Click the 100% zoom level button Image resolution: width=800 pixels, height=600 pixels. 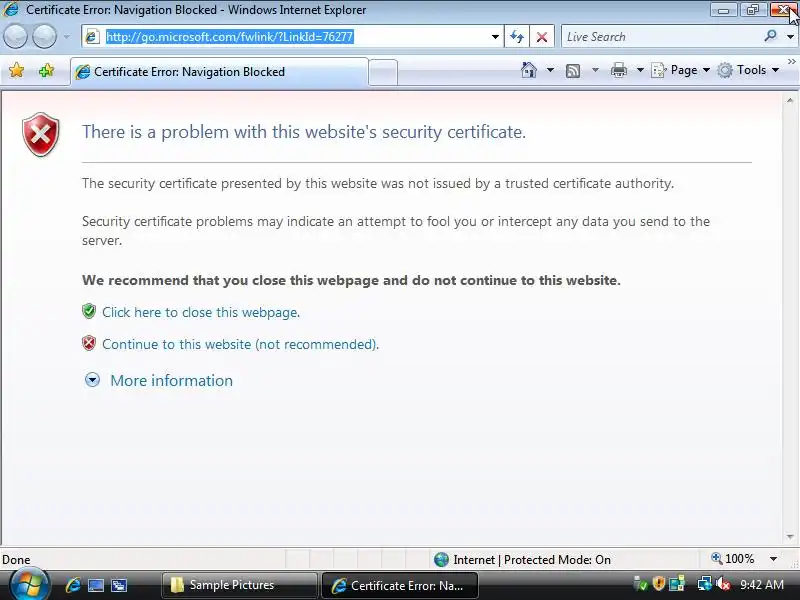pos(733,559)
